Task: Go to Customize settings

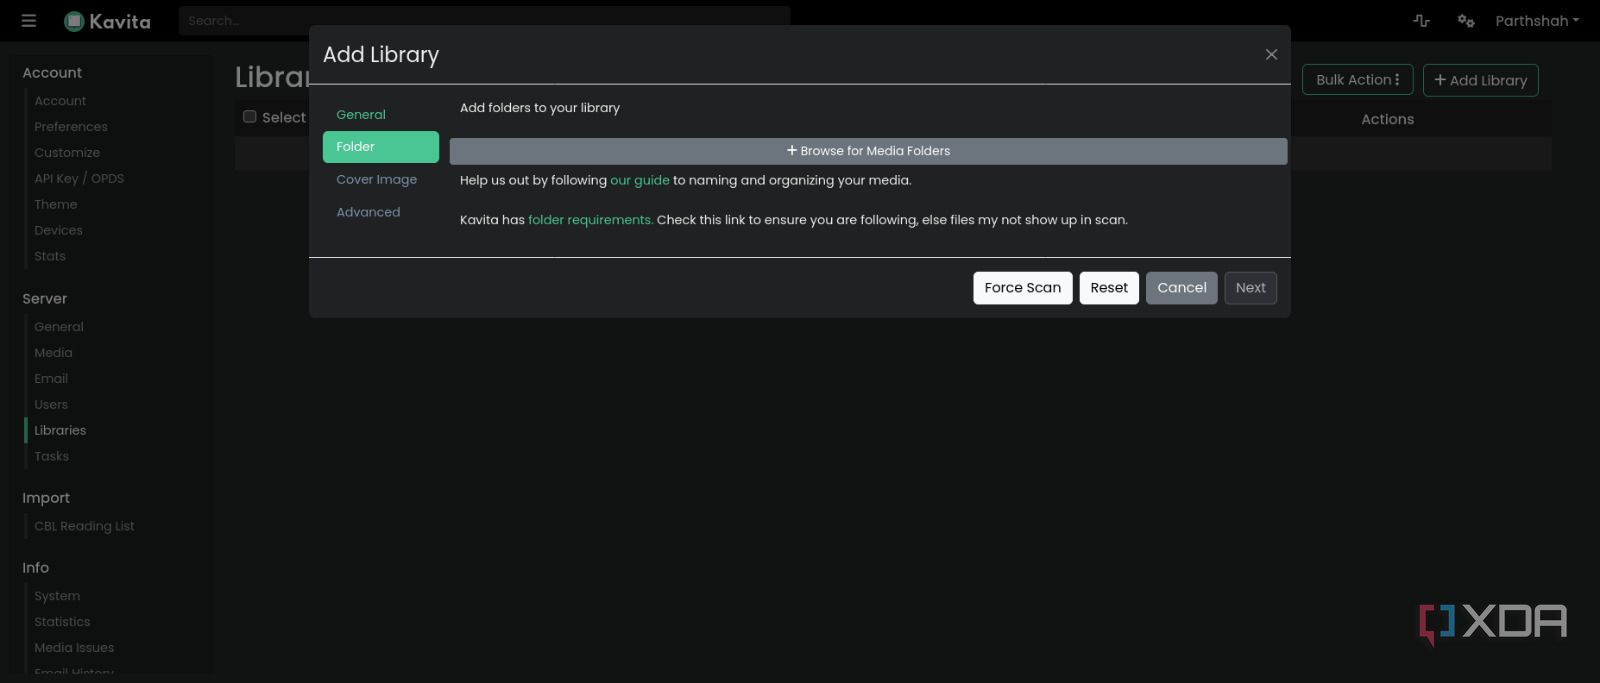Action: (67, 153)
